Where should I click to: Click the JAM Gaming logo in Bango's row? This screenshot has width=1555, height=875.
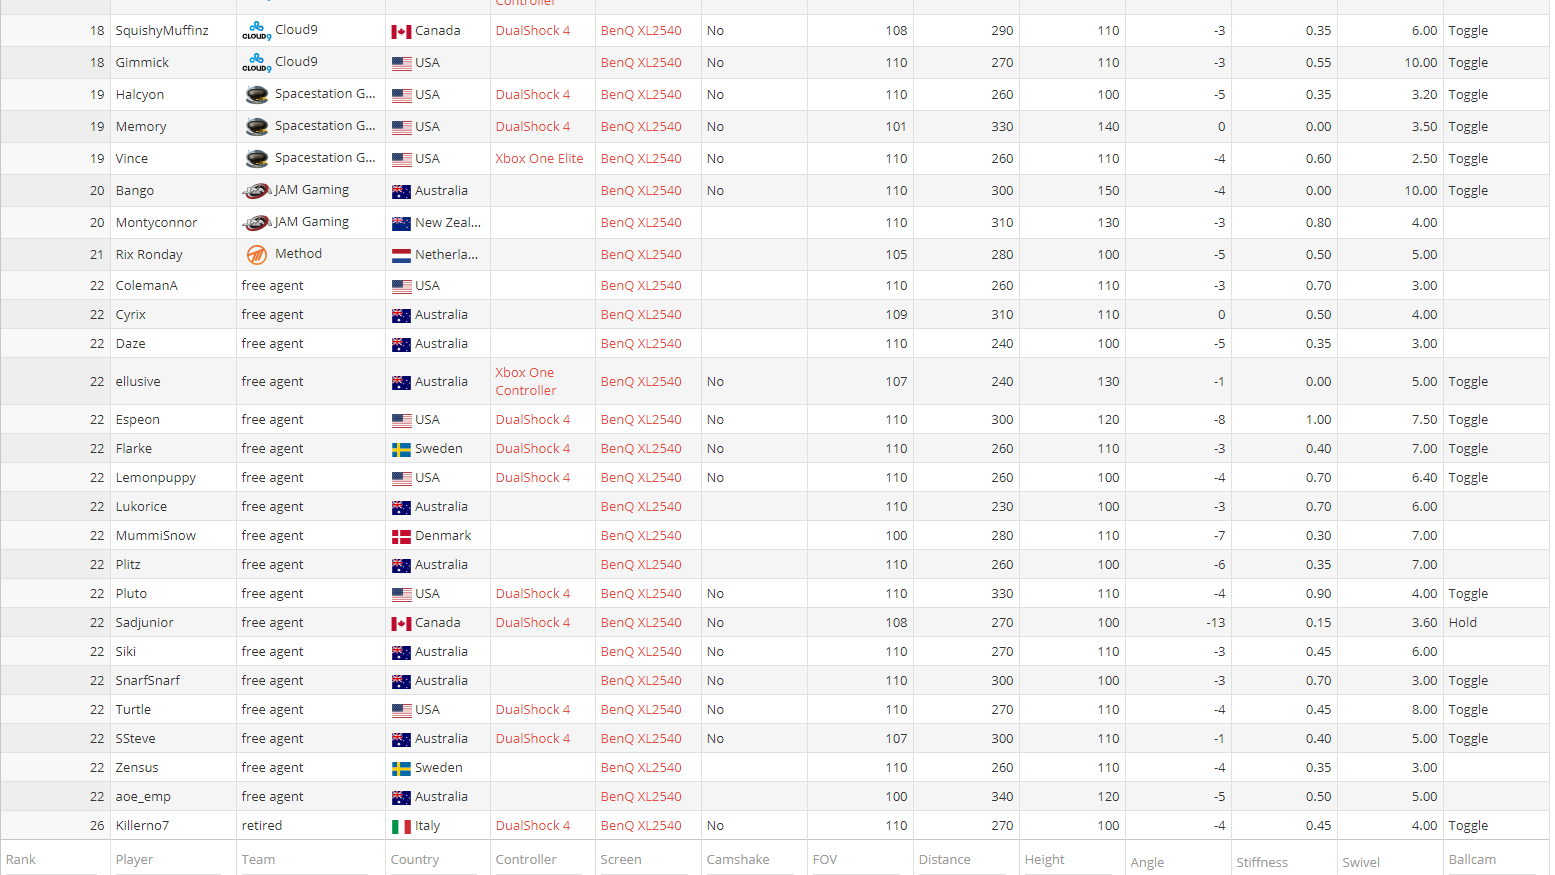coord(257,191)
